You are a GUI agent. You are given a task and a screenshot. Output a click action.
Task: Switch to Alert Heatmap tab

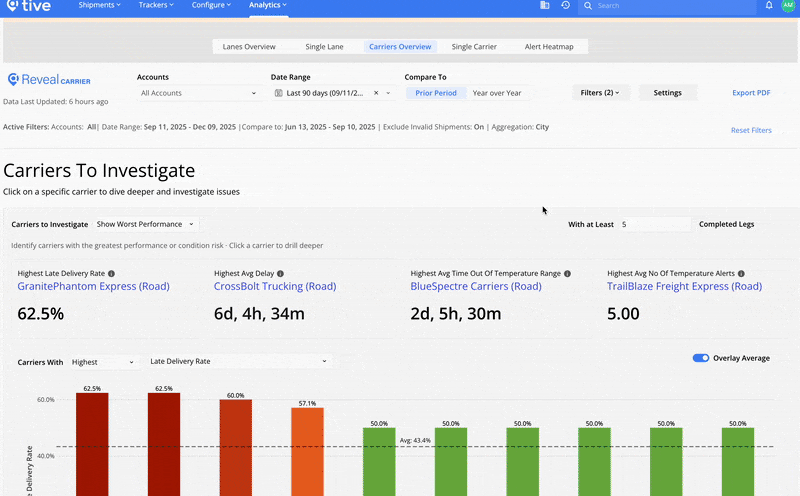pos(549,46)
